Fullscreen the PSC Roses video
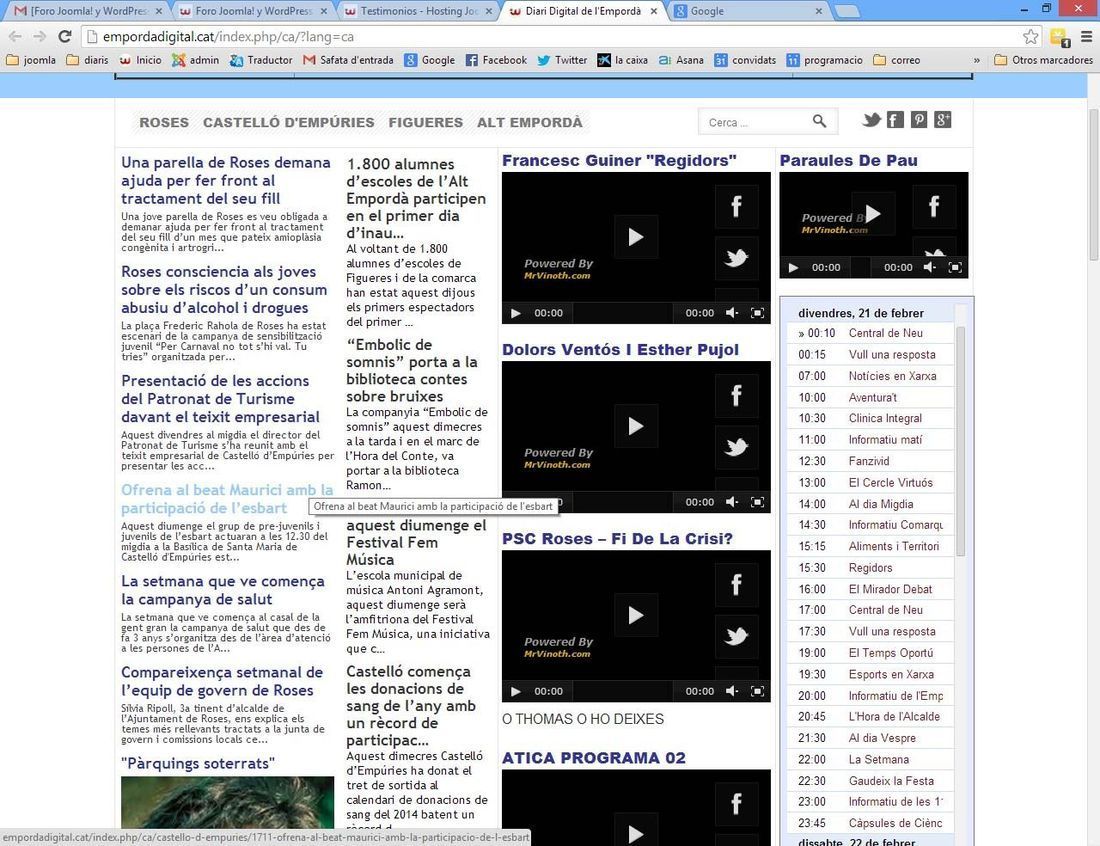The image size is (1100, 846). (758, 691)
